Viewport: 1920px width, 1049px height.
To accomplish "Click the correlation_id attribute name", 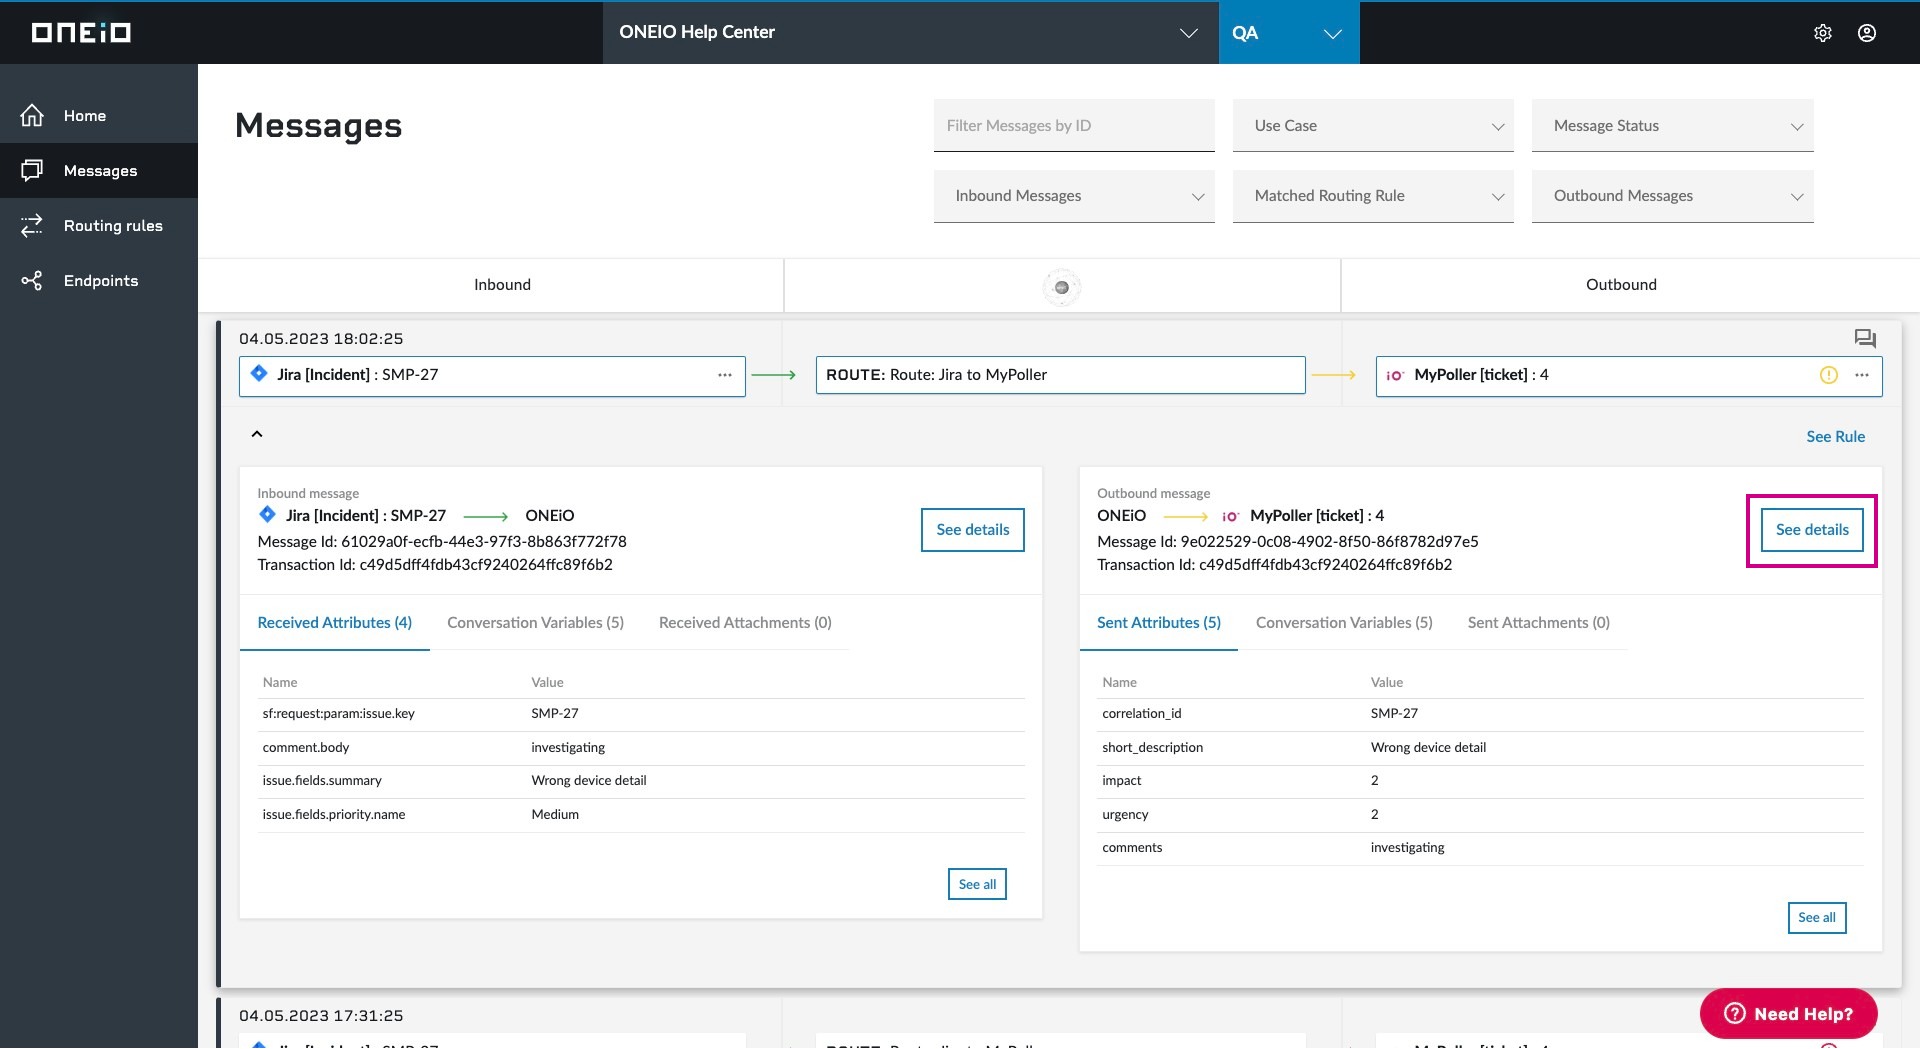I will pyautogui.click(x=1142, y=714).
